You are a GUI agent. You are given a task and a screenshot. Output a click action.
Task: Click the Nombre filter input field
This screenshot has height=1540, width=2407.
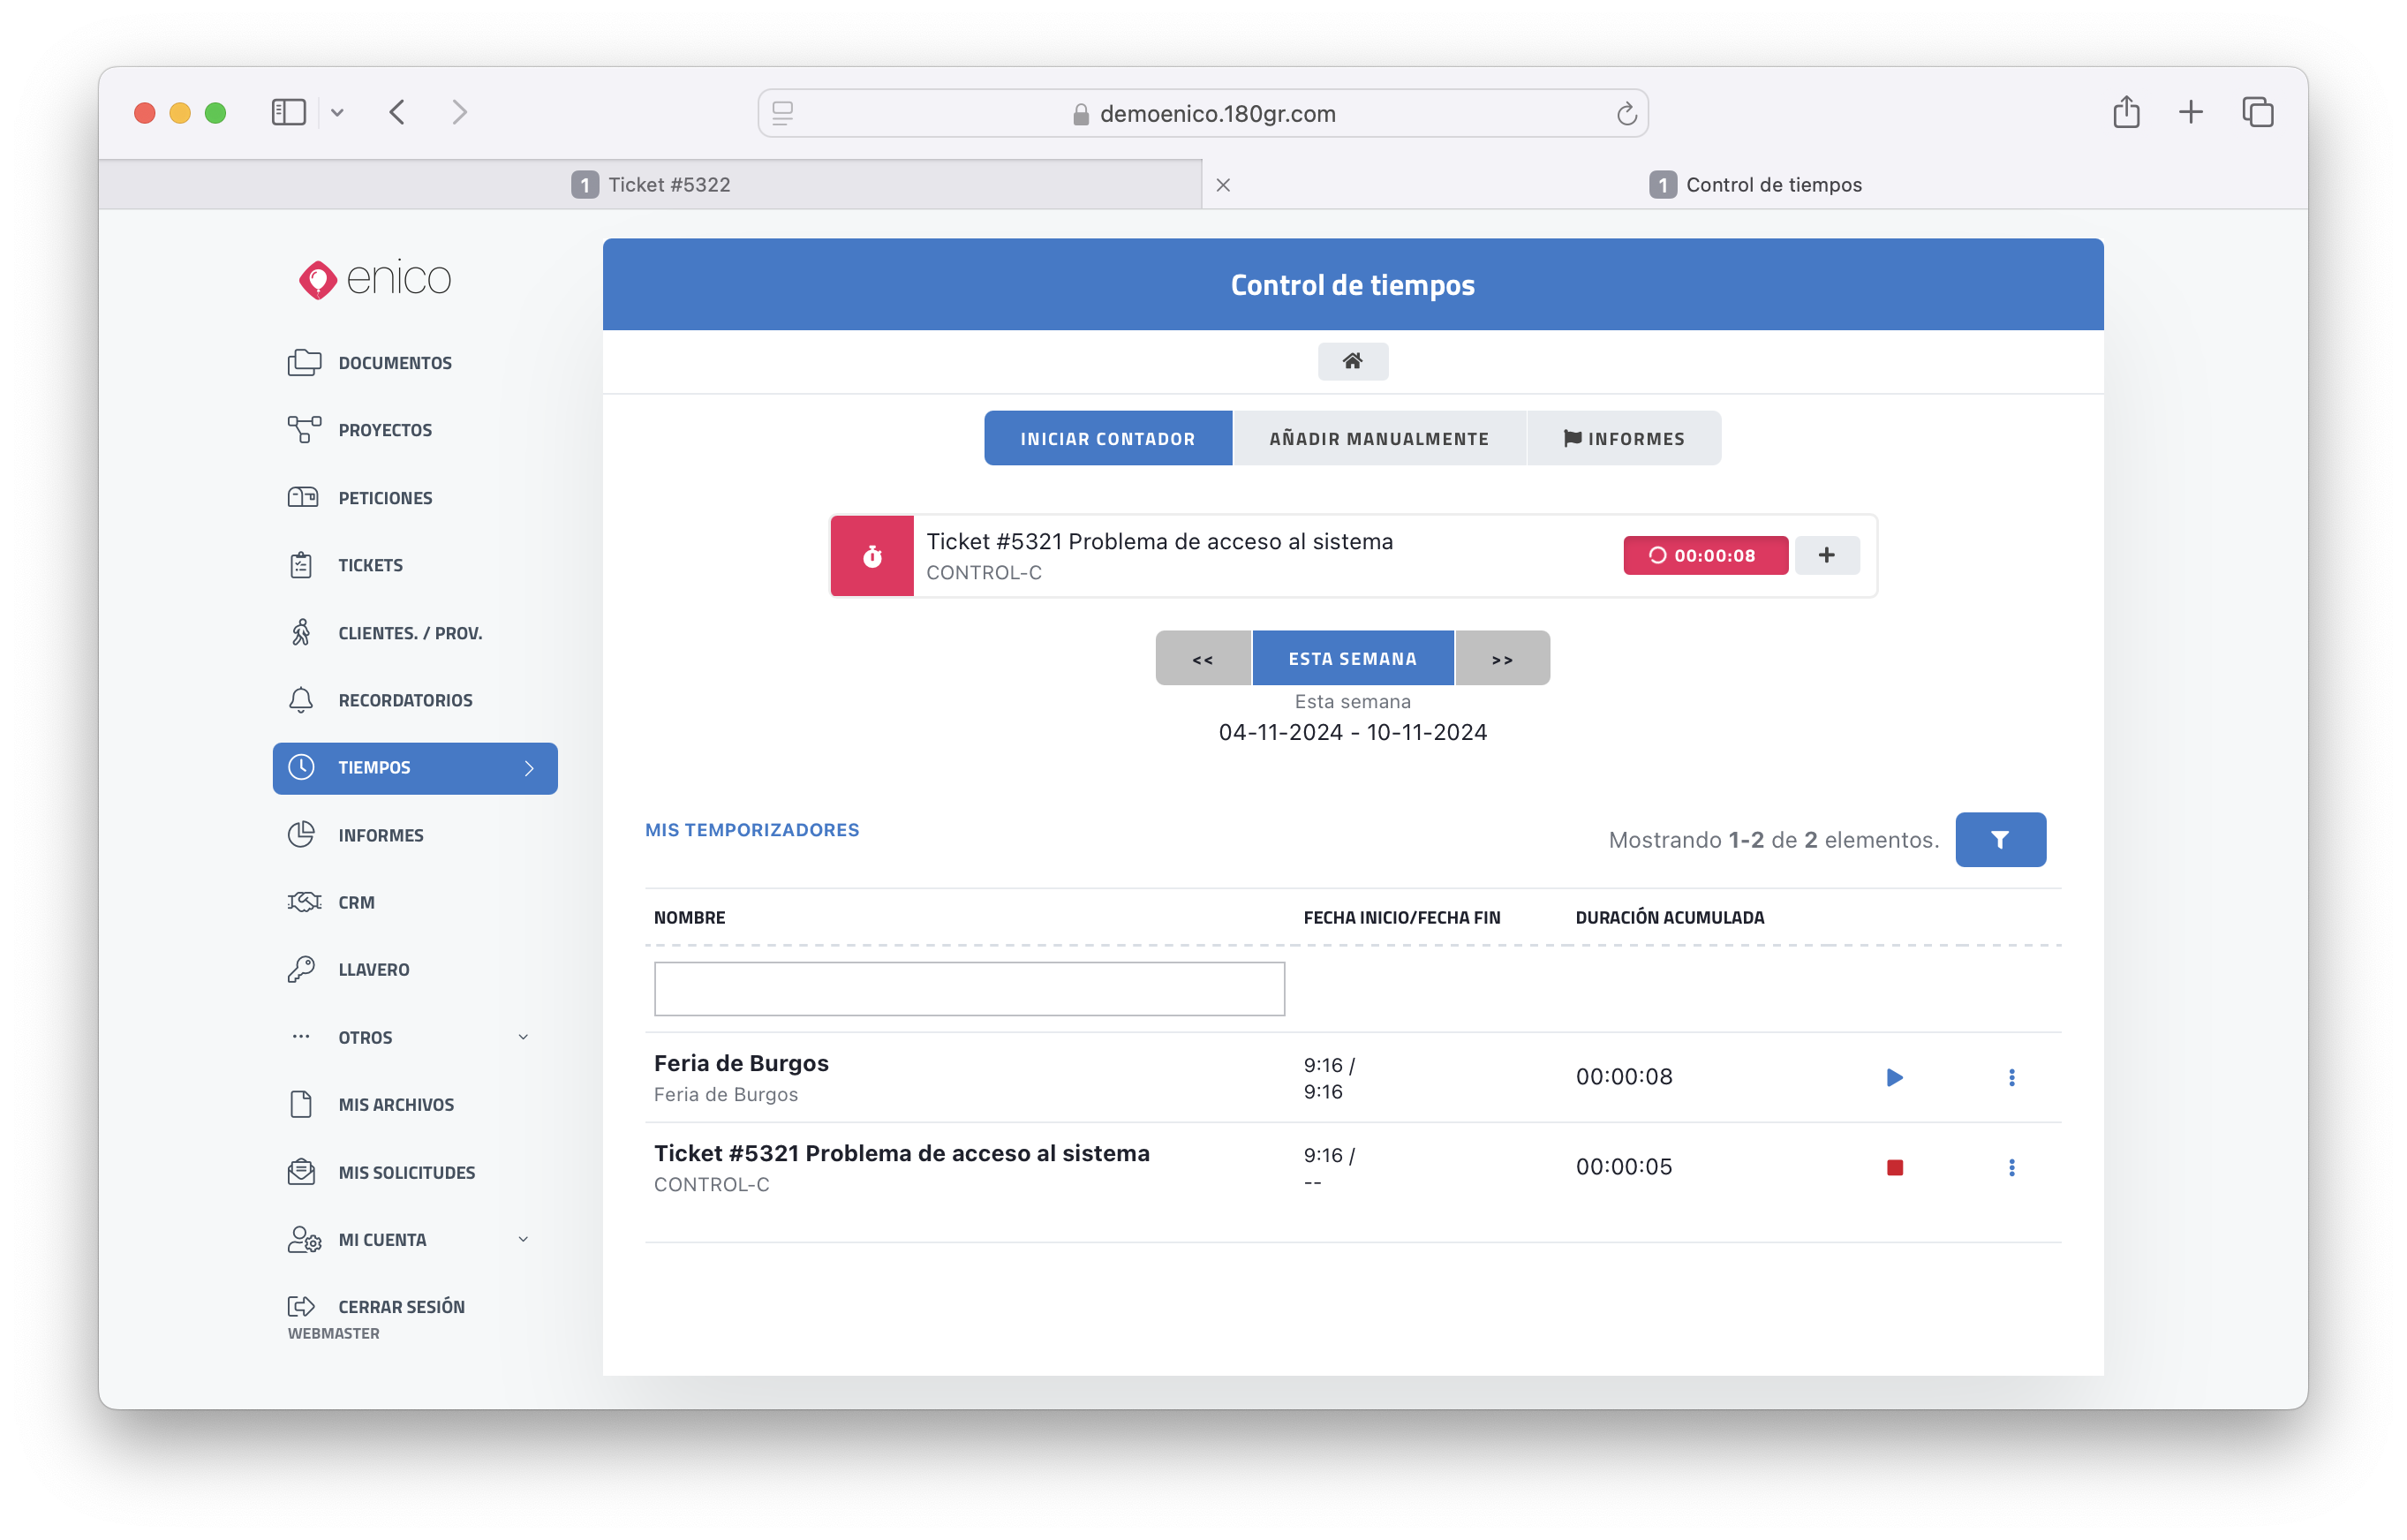(x=968, y=989)
